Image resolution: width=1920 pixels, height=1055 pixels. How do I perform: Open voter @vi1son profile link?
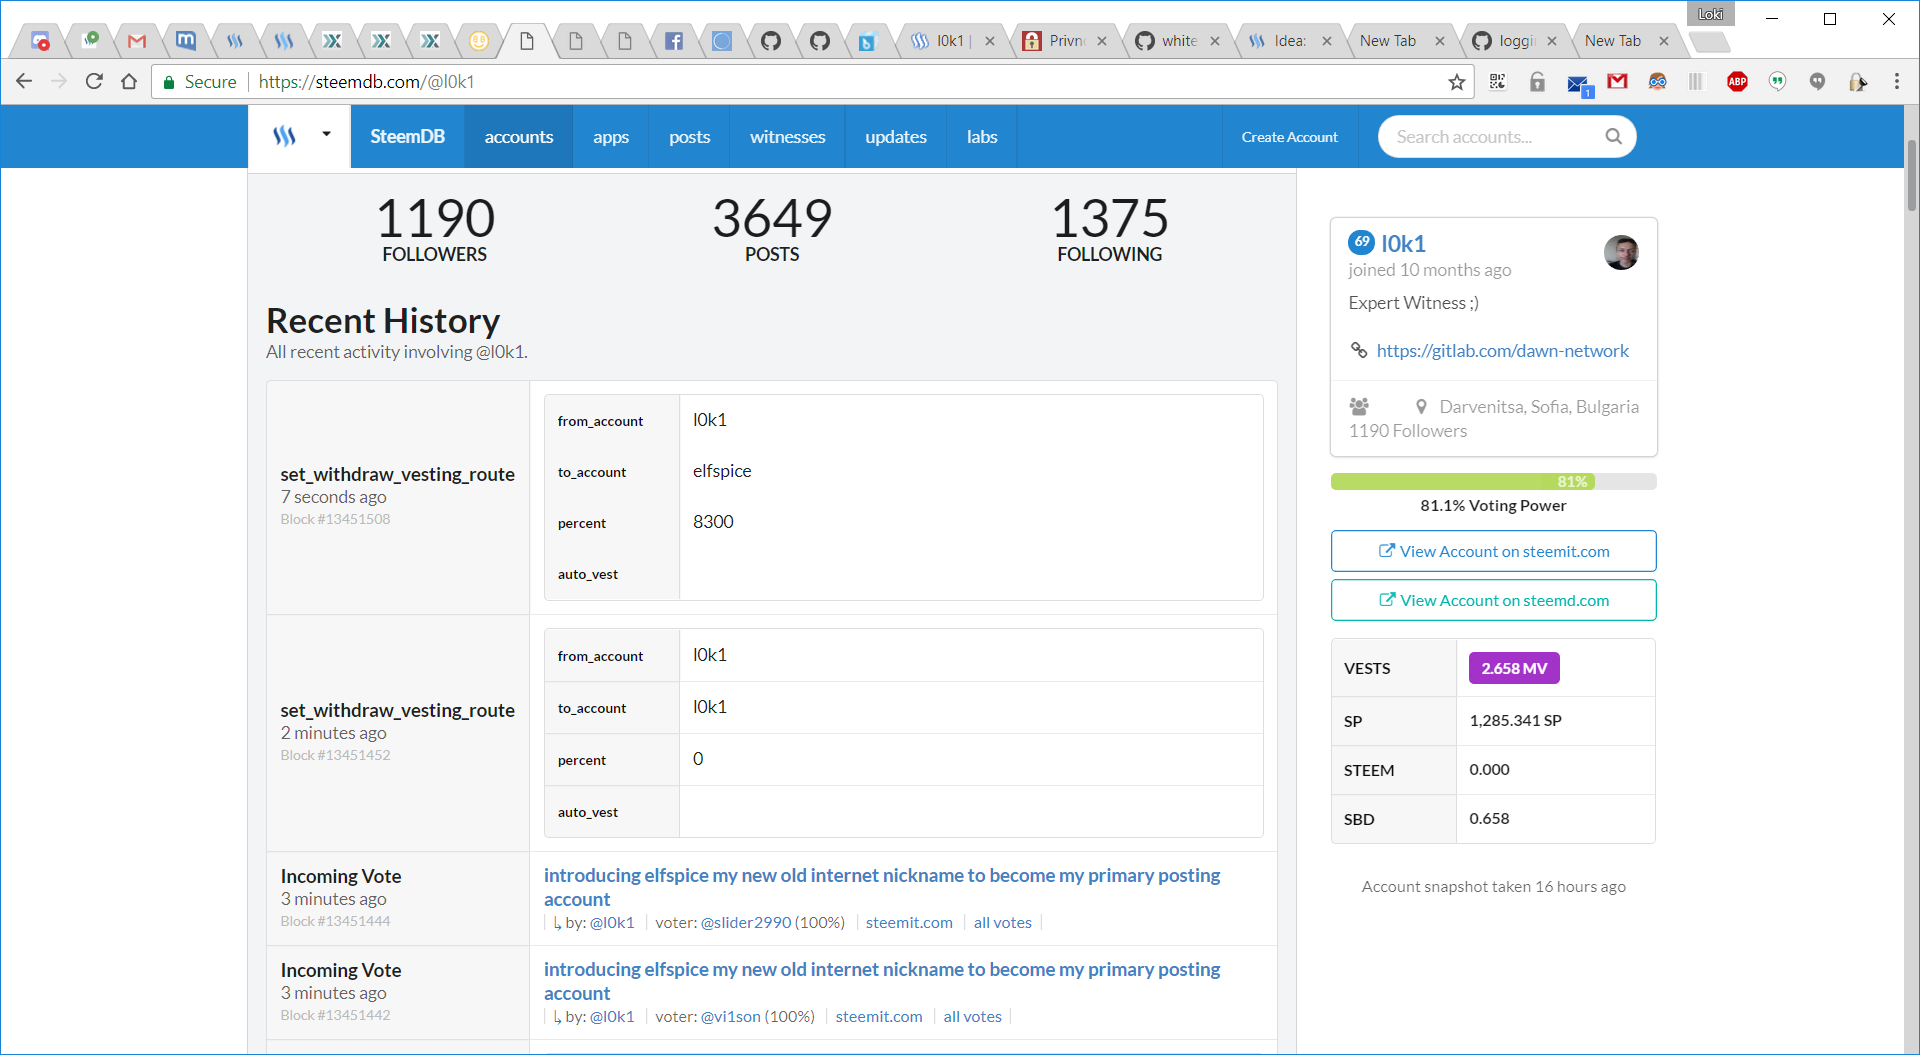731,1016
